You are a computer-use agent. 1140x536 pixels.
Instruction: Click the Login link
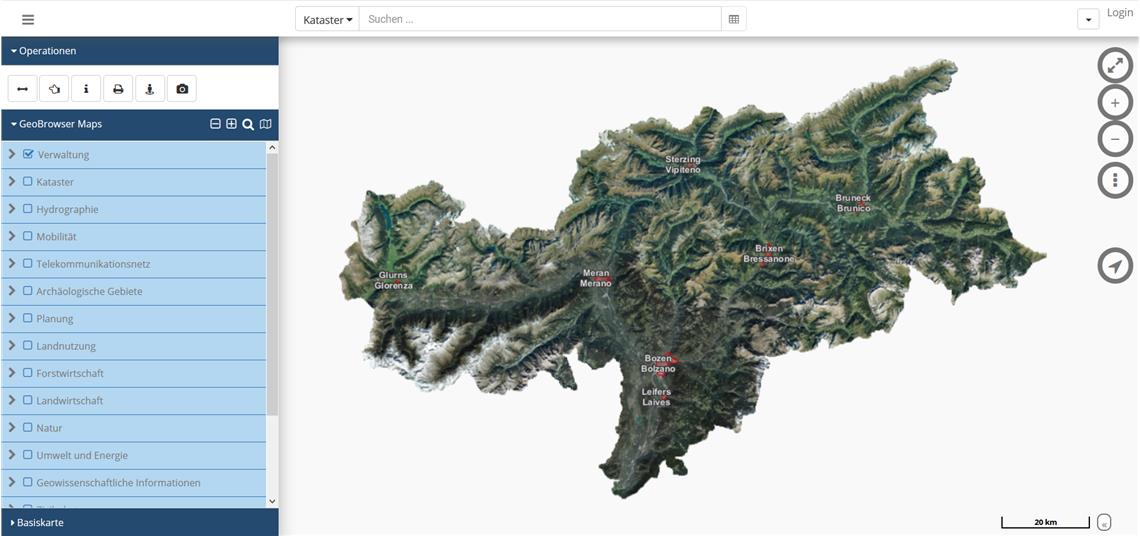[1119, 13]
